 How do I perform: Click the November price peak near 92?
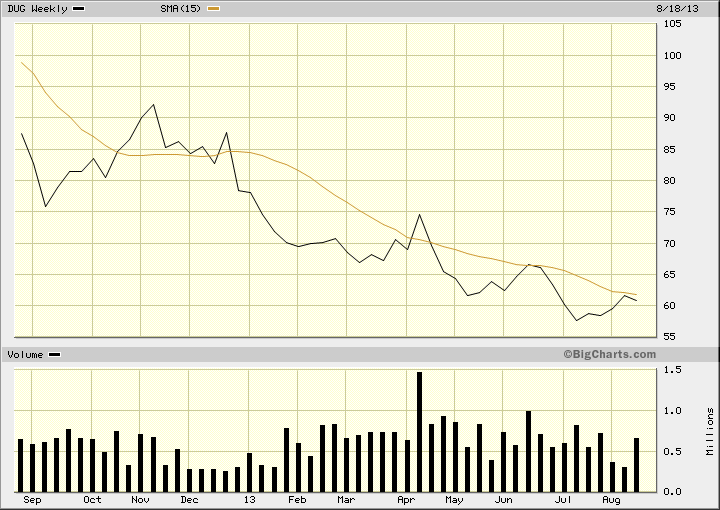click(153, 105)
